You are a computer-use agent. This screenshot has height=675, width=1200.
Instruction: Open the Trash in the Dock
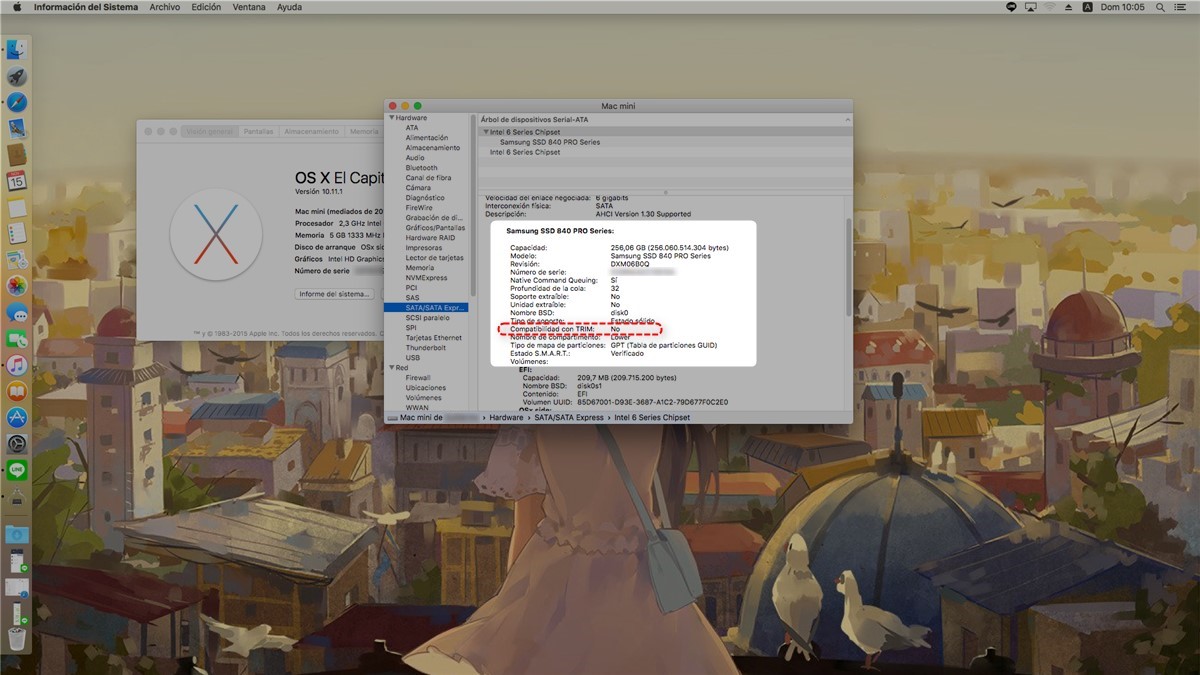(x=16, y=637)
